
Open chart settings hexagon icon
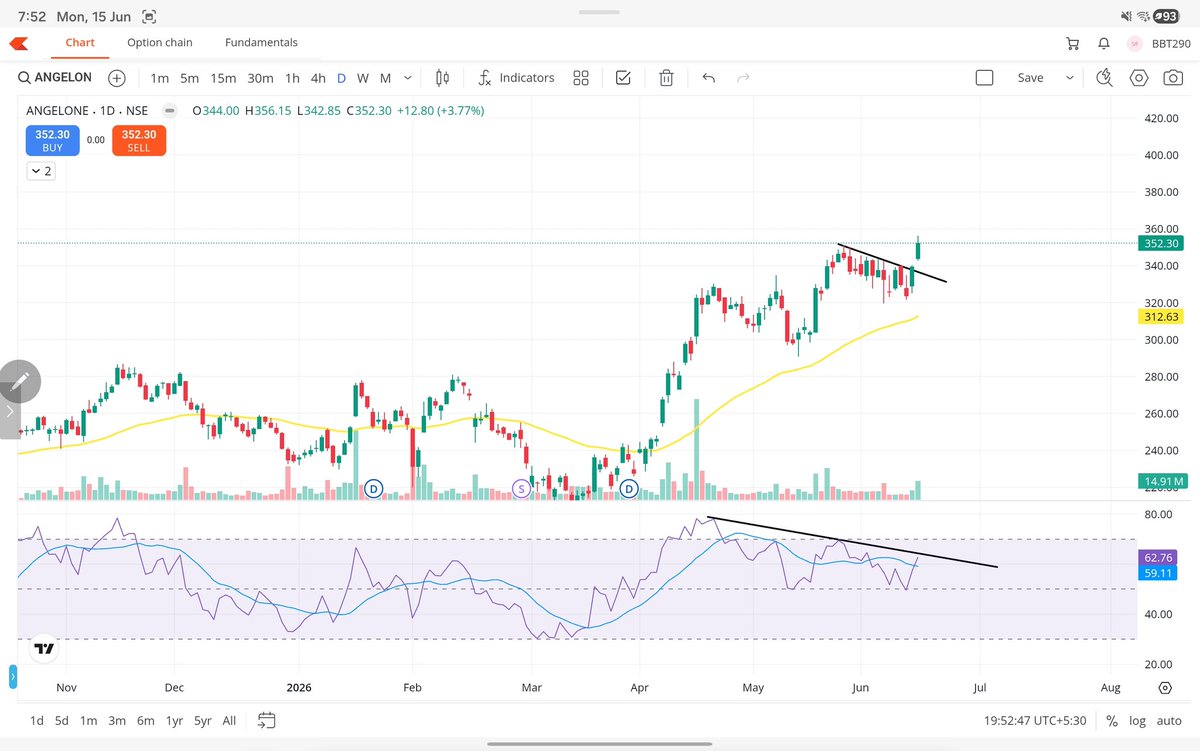(x=1139, y=78)
